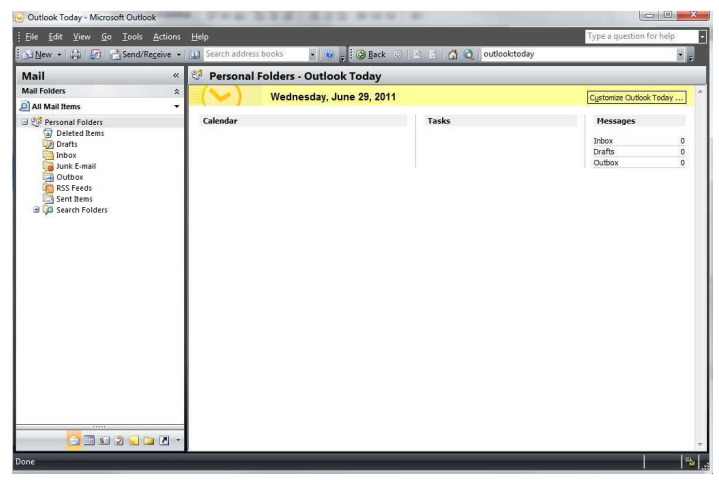Click the Home (Start Page) icon
This screenshot has height=483, width=719.
pyautogui.click(x=453, y=55)
